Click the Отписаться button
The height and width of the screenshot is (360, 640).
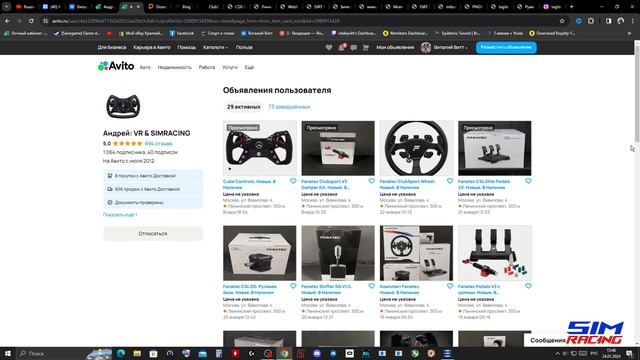coord(153,233)
